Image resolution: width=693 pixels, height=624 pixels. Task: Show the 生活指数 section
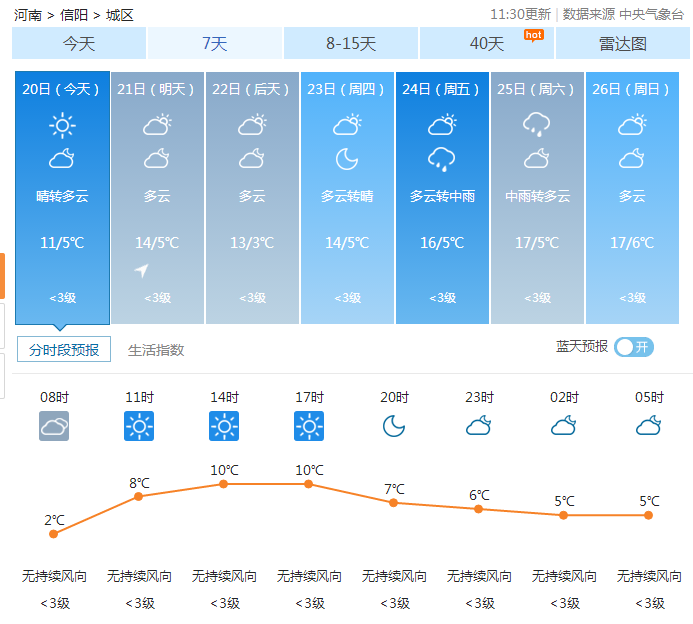coord(156,350)
